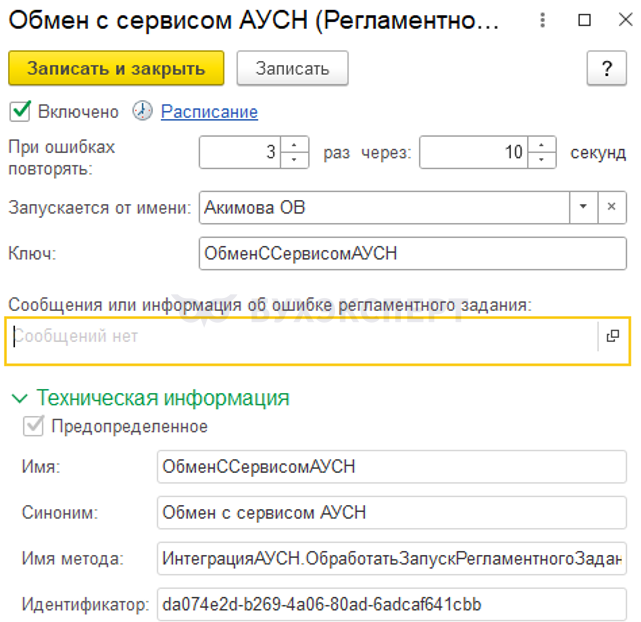Open the message field in separate window

coord(612,336)
